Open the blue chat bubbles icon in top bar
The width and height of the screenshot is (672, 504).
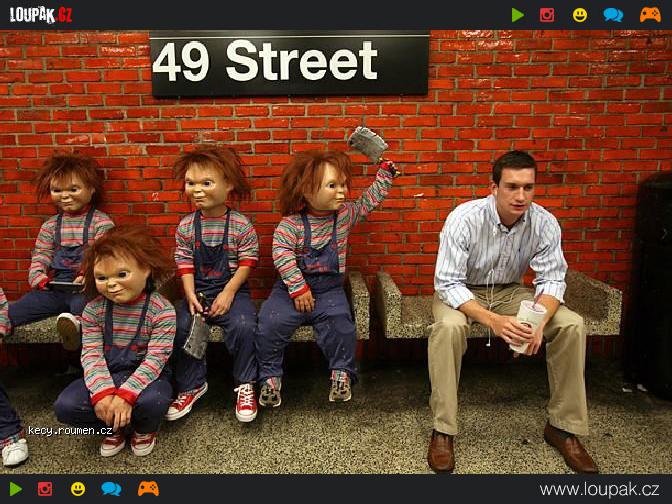[613, 15]
